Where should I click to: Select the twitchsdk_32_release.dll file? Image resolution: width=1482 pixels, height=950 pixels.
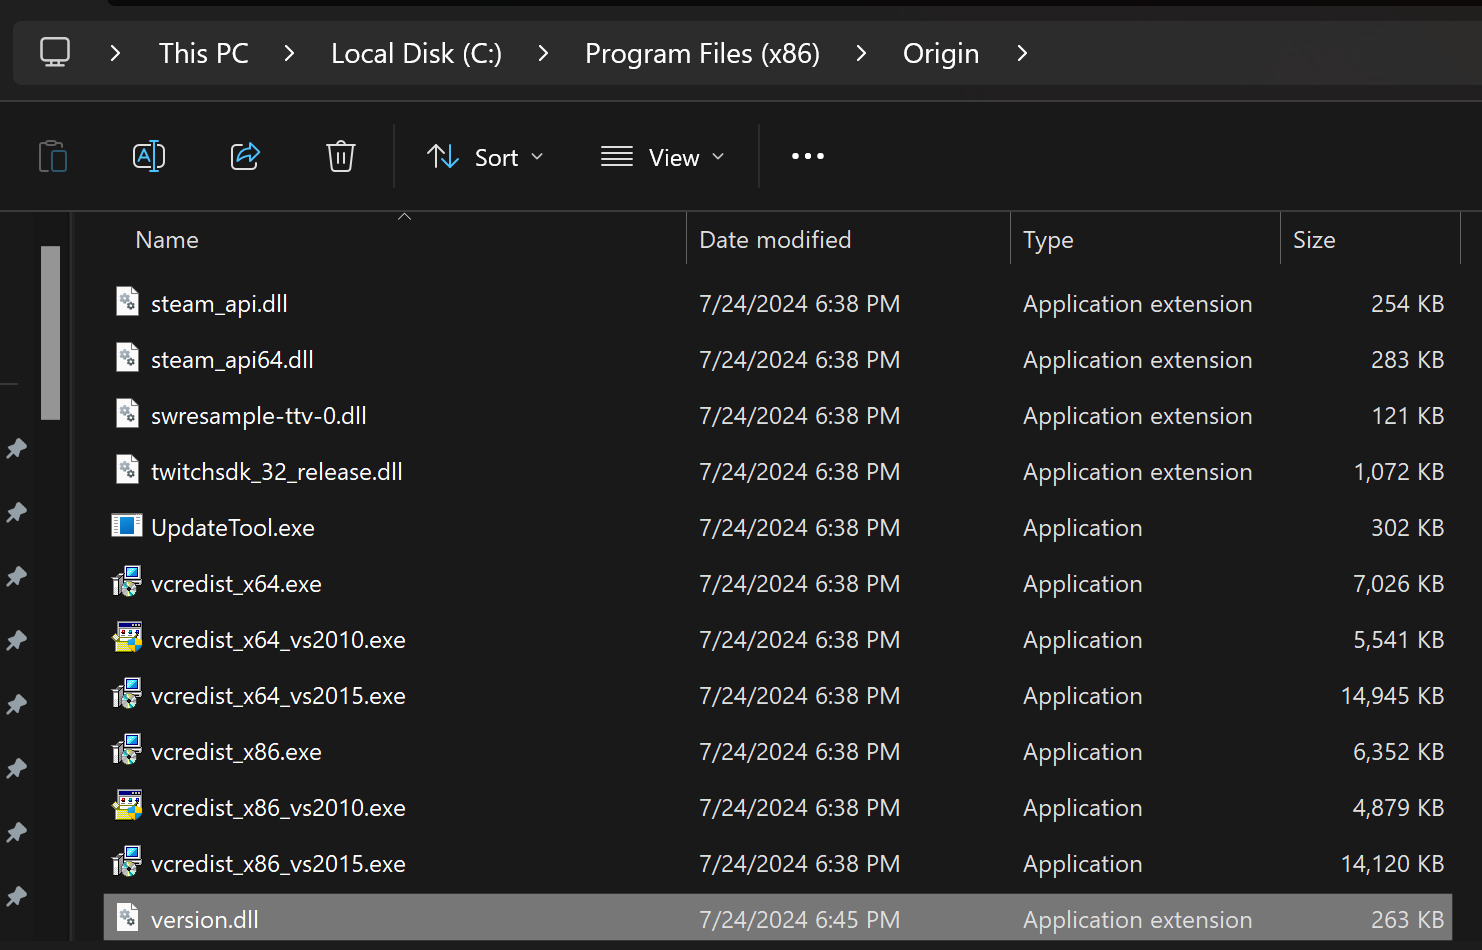(276, 472)
